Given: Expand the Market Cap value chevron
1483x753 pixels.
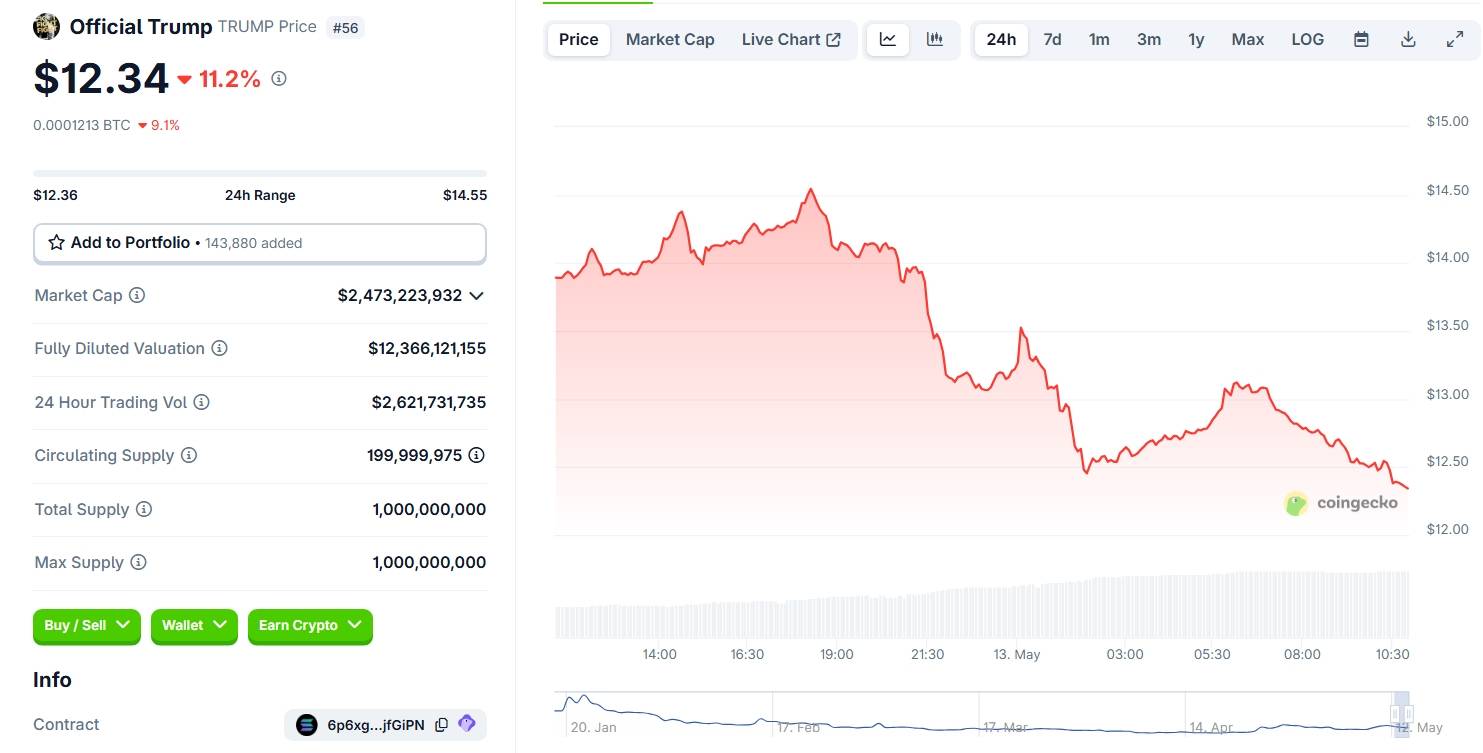Looking at the screenshot, I should tap(477, 295).
